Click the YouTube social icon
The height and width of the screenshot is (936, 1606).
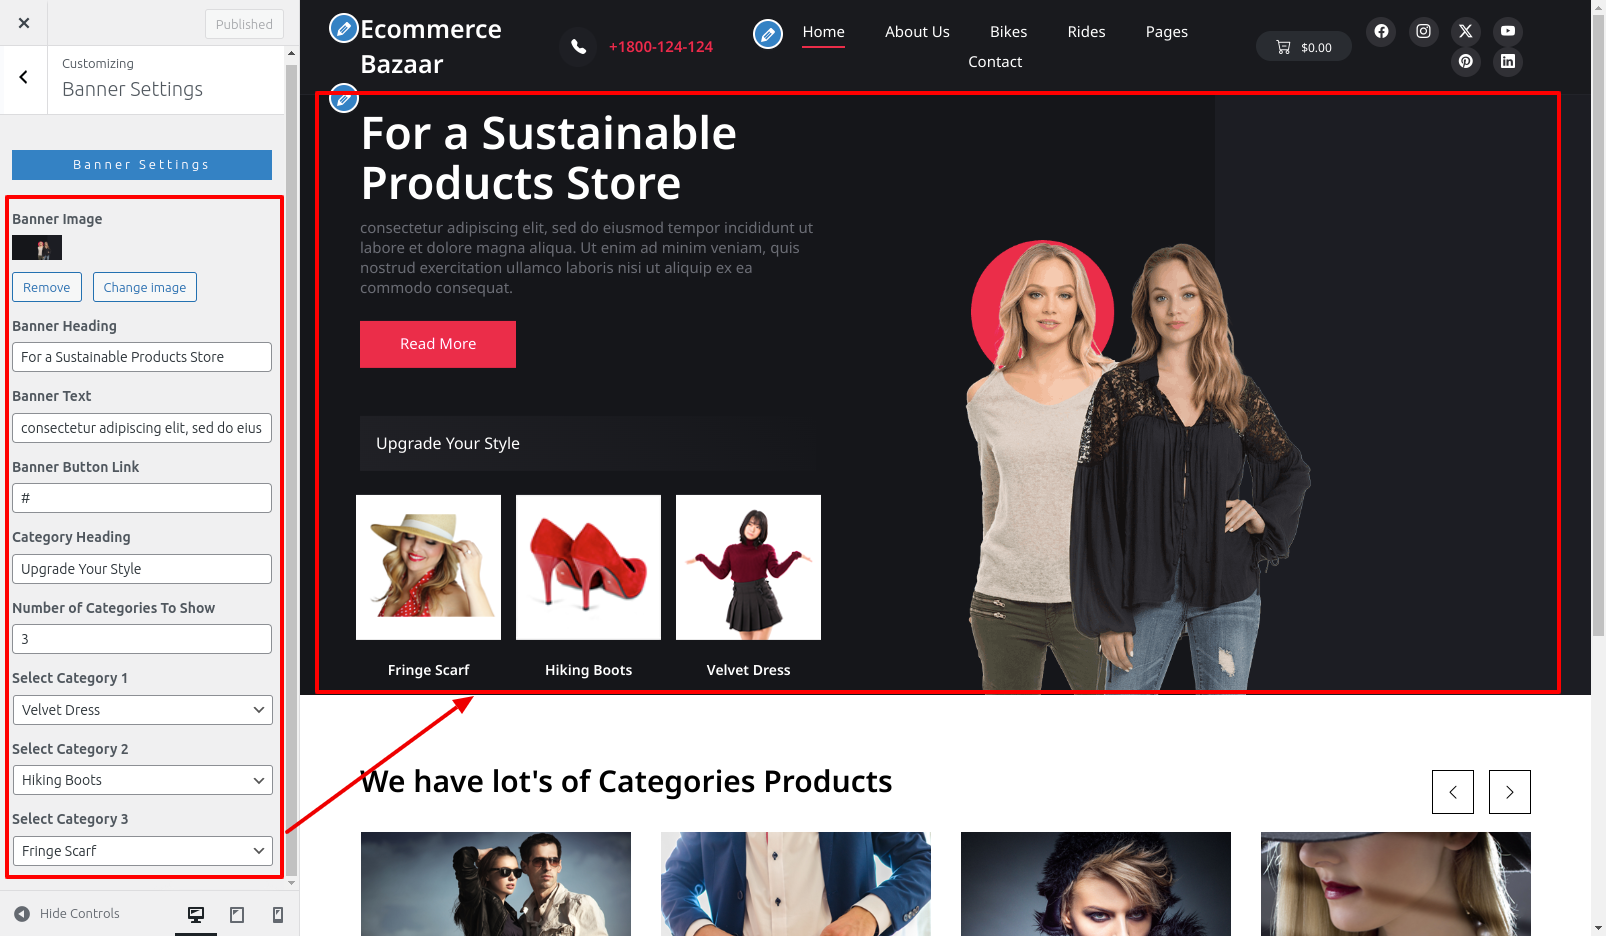(x=1508, y=31)
